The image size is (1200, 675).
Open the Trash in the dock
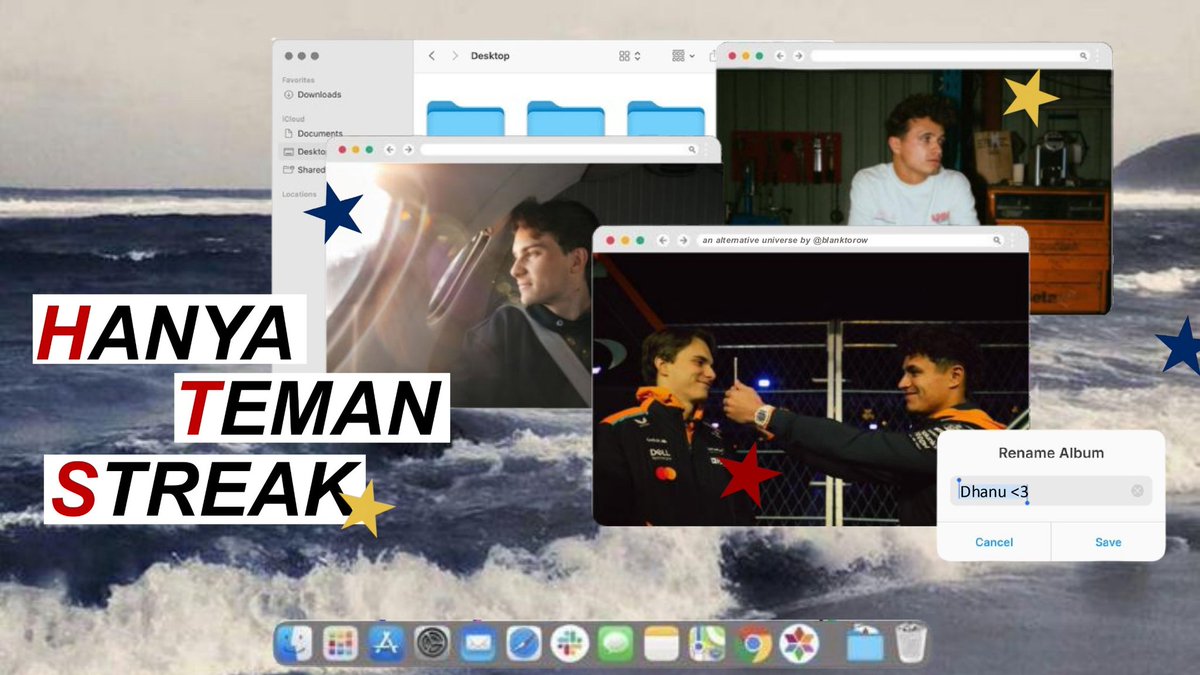coord(911,644)
